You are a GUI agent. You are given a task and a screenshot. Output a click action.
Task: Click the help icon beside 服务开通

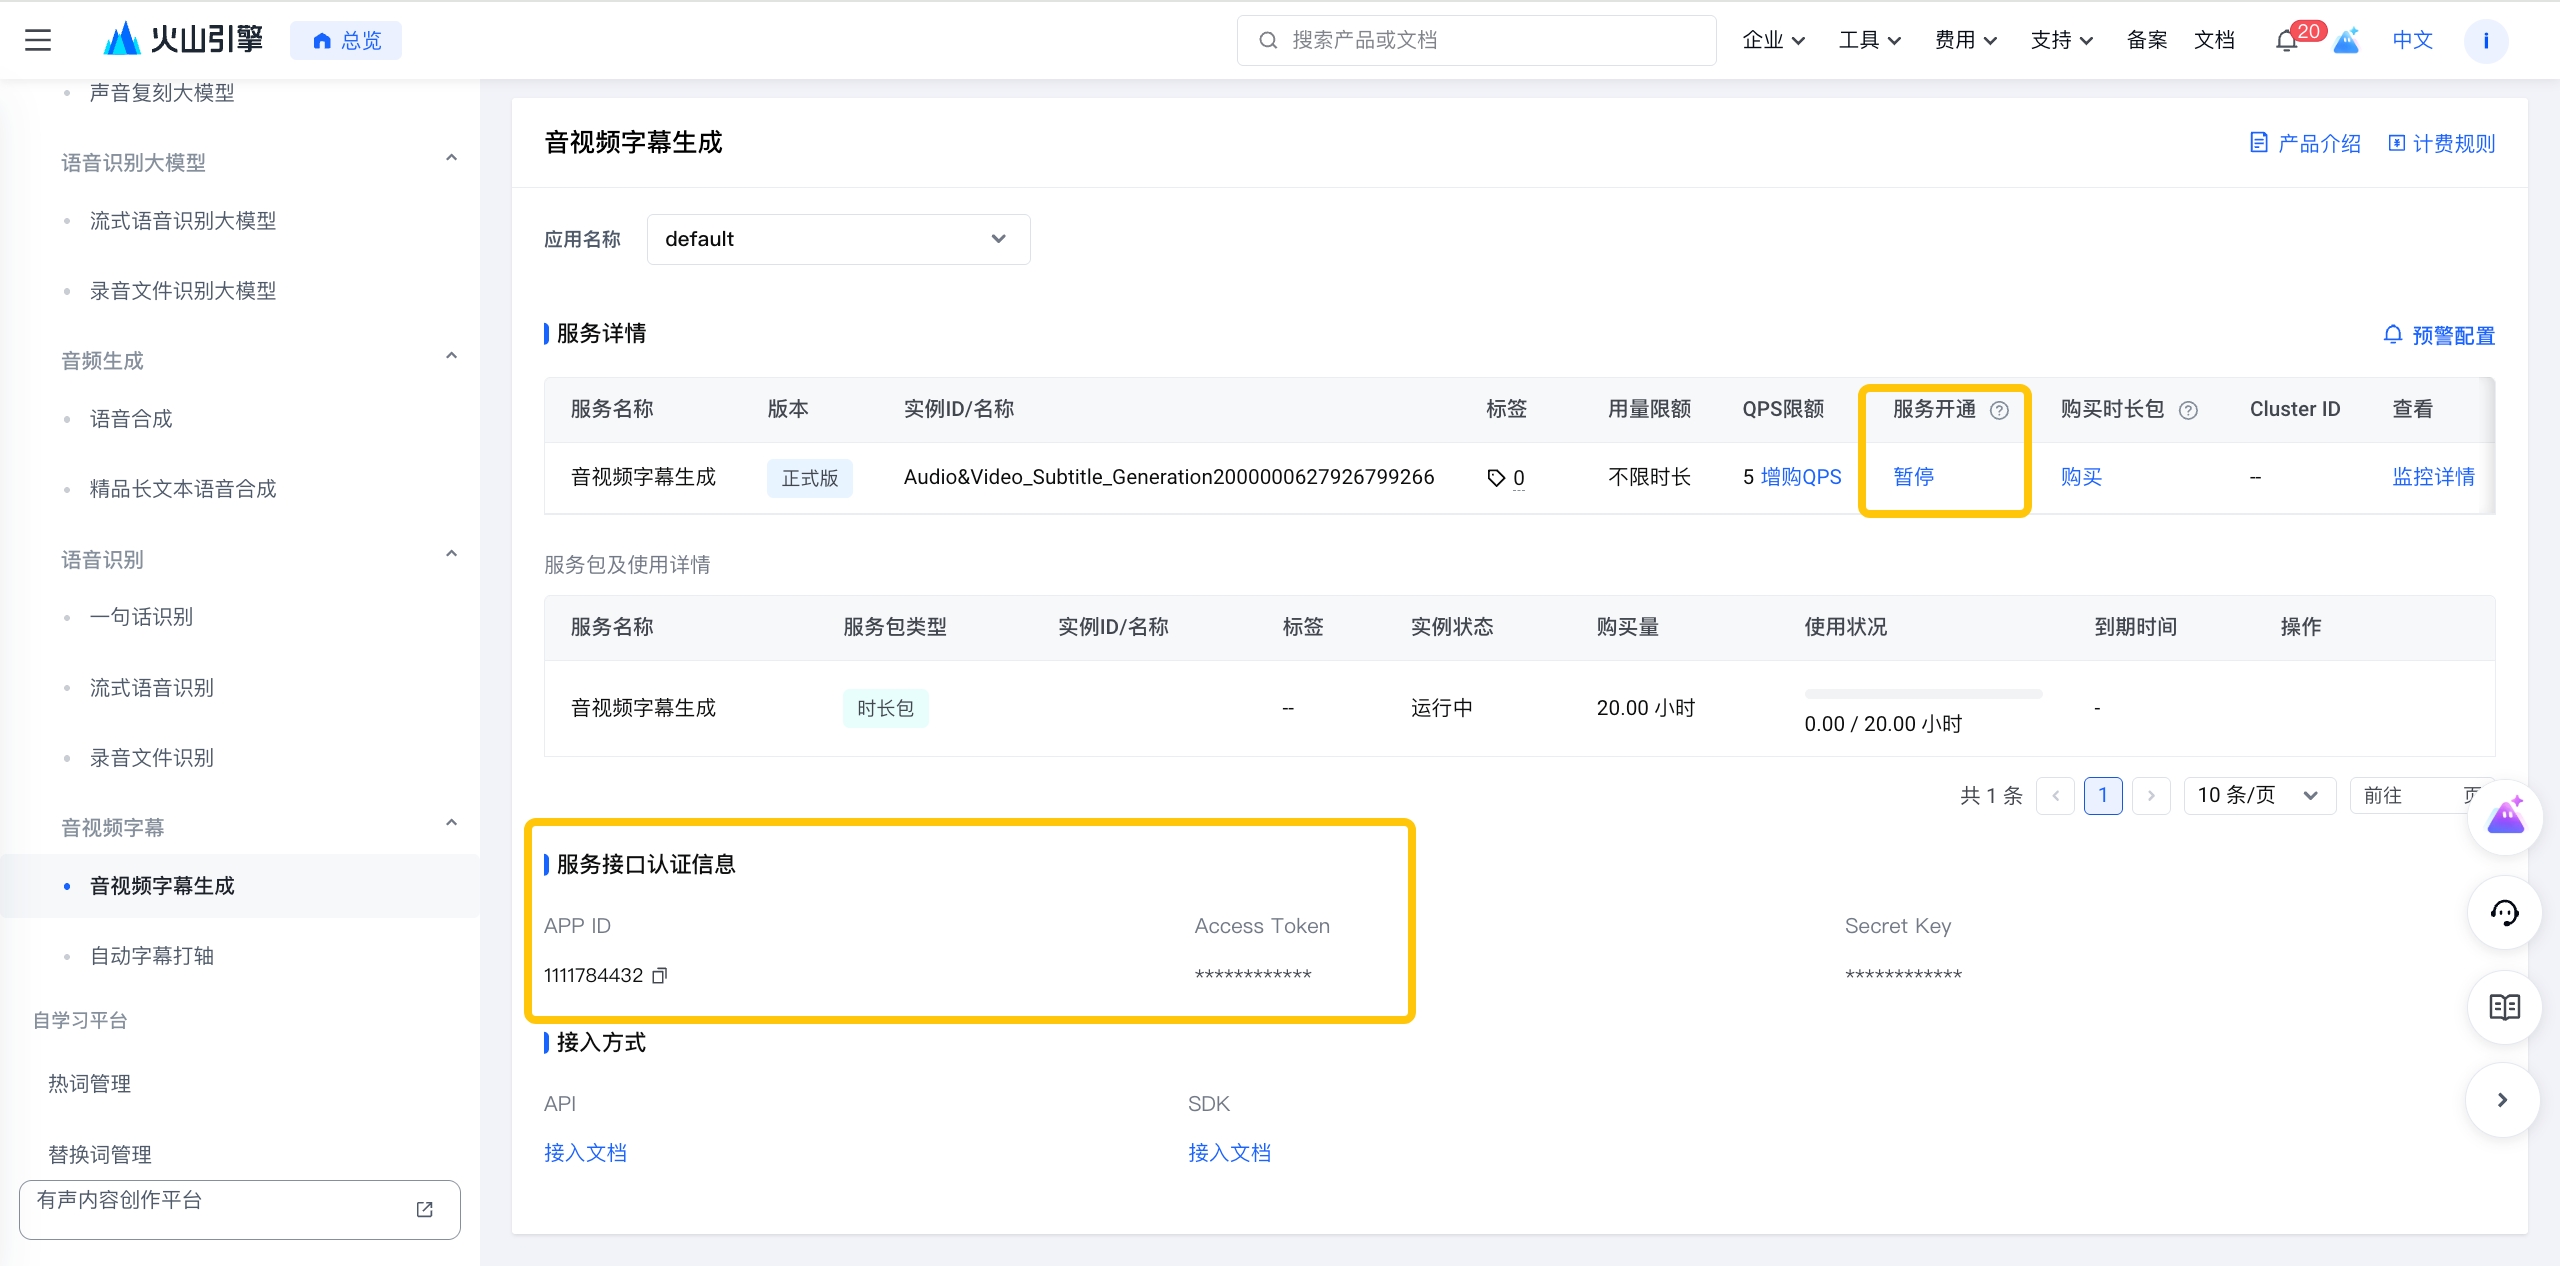(1999, 410)
